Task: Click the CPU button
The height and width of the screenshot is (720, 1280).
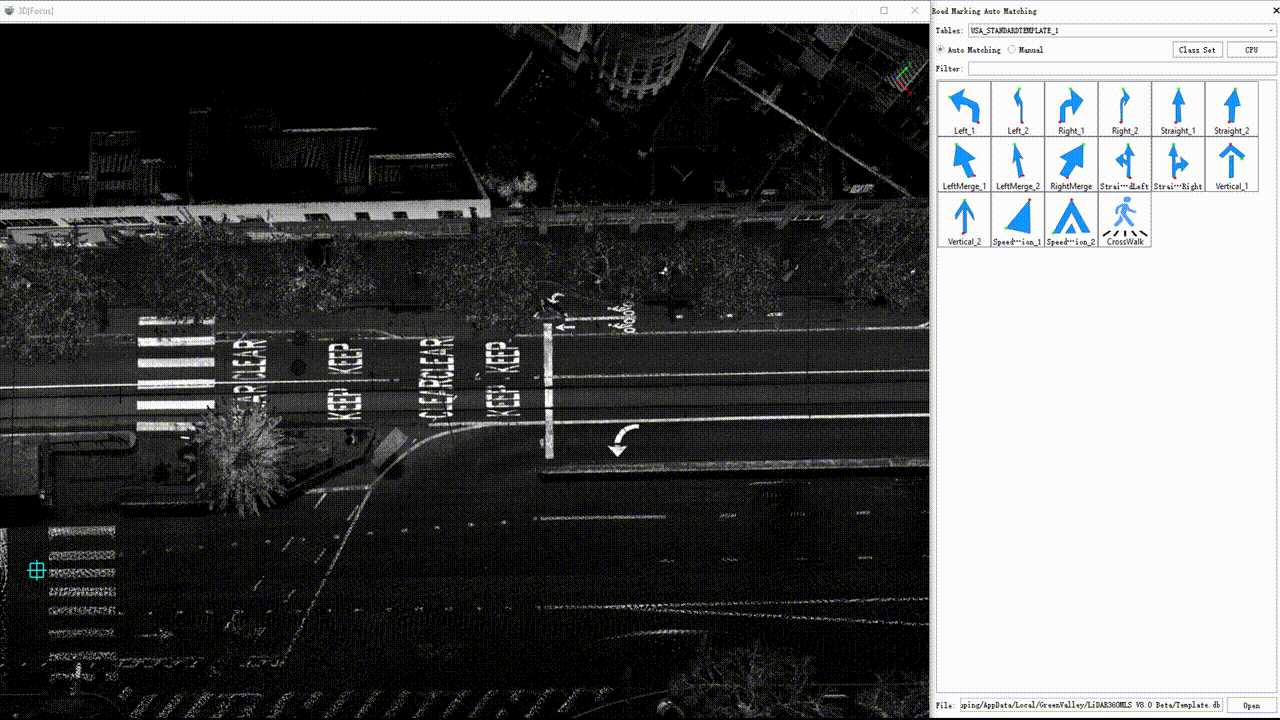Action: [x=1251, y=50]
